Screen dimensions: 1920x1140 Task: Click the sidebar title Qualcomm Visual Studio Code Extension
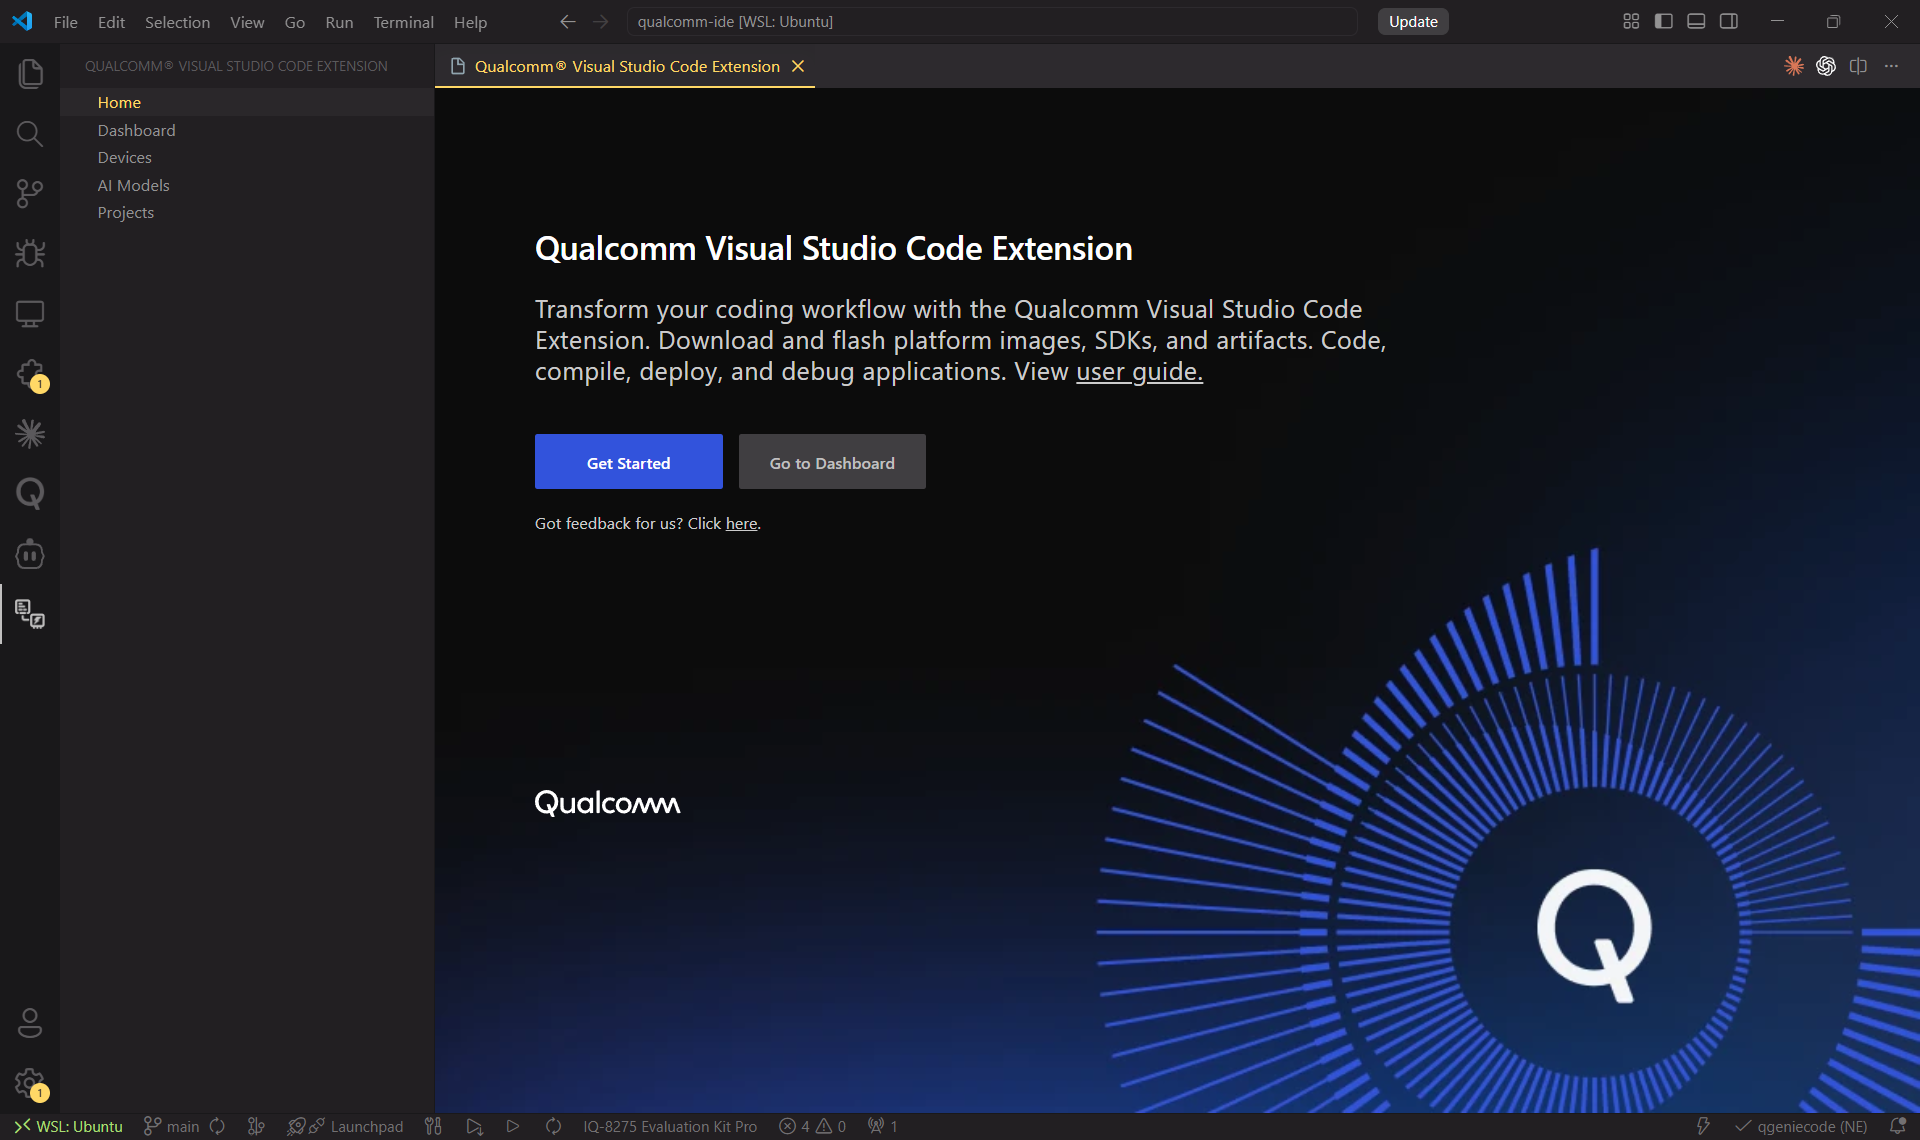coord(236,66)
